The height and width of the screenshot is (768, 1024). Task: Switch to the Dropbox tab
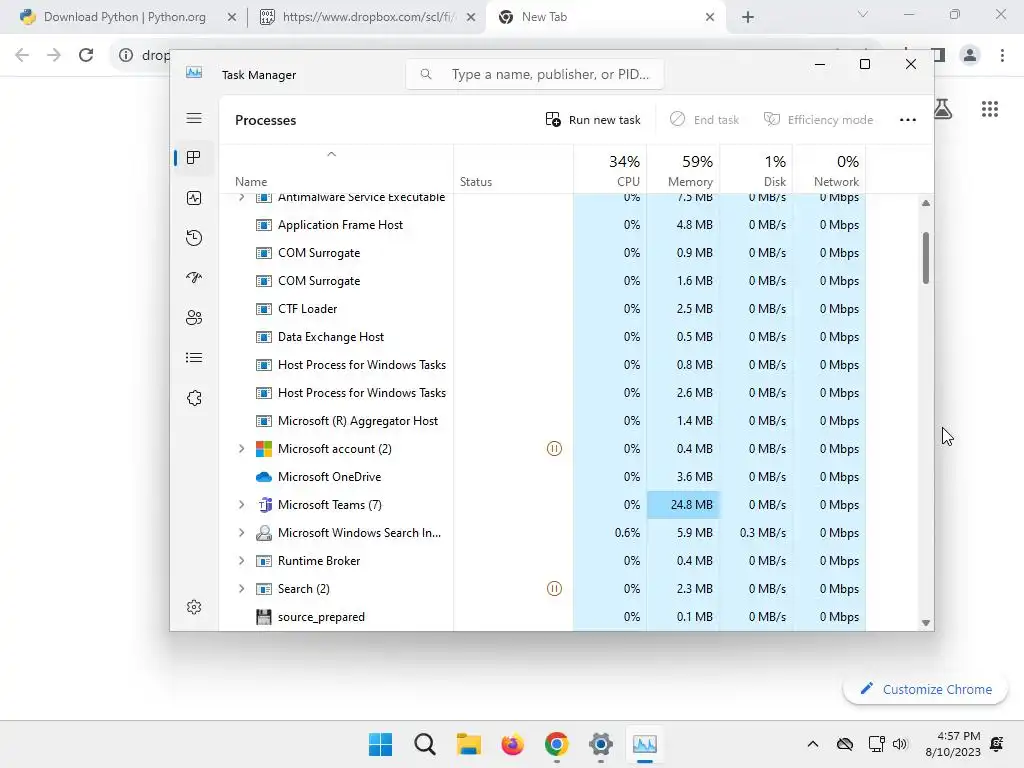[368, 17]
